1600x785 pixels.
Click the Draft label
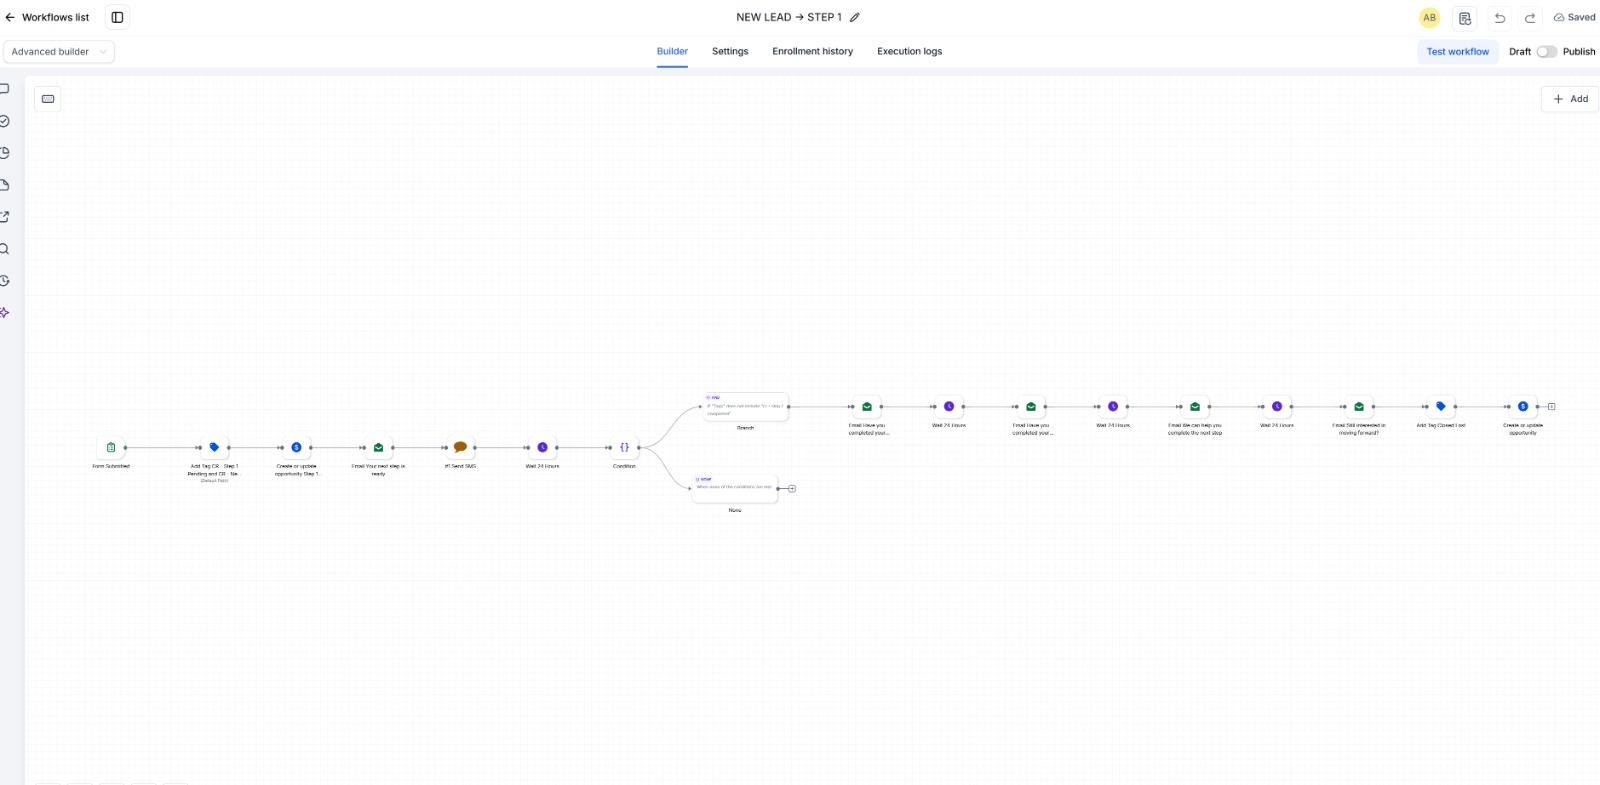[1520, 52]
